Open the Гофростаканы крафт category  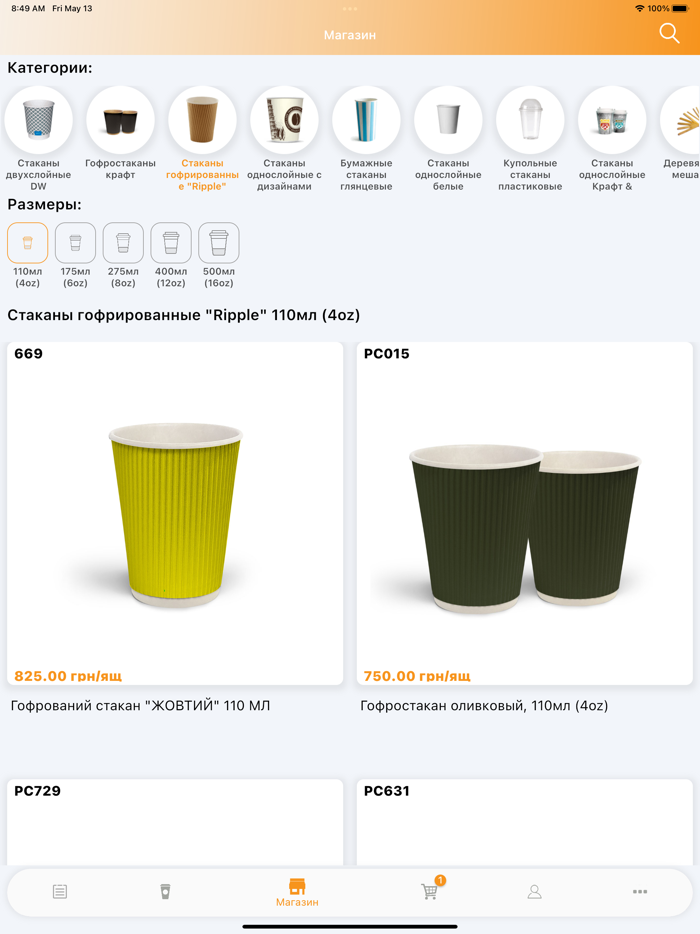(x=120, y=120)
